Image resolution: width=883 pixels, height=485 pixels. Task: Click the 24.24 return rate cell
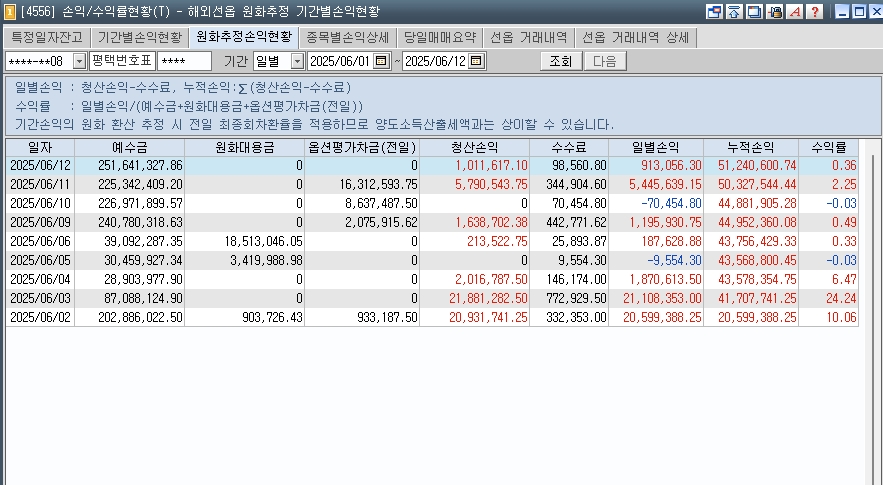[828, 298]
